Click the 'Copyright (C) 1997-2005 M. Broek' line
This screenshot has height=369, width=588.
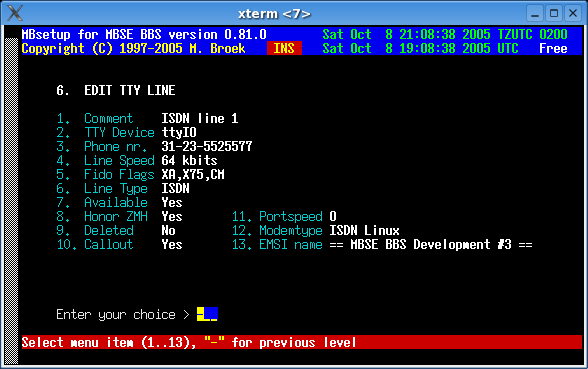[134, 48]
